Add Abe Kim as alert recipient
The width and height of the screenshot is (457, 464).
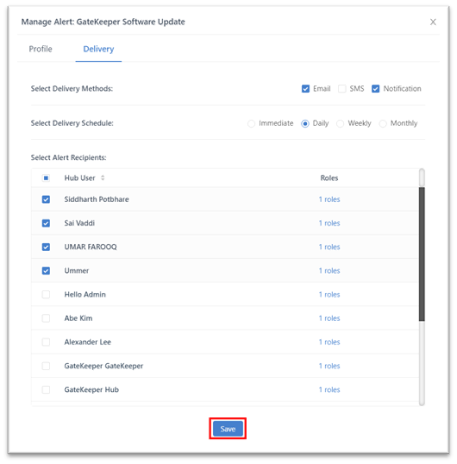[x=46, y=318]
